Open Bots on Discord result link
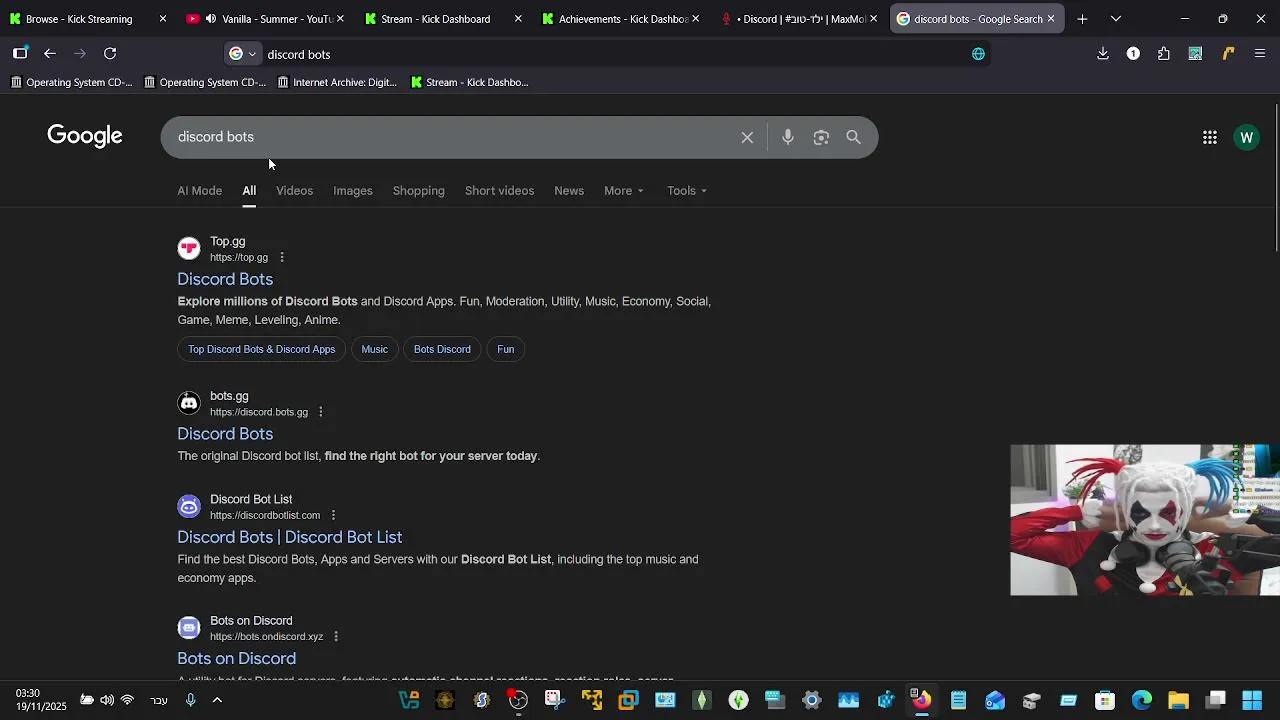The width and height of the screenshot is (1280, 720). [x=236, y=659]
